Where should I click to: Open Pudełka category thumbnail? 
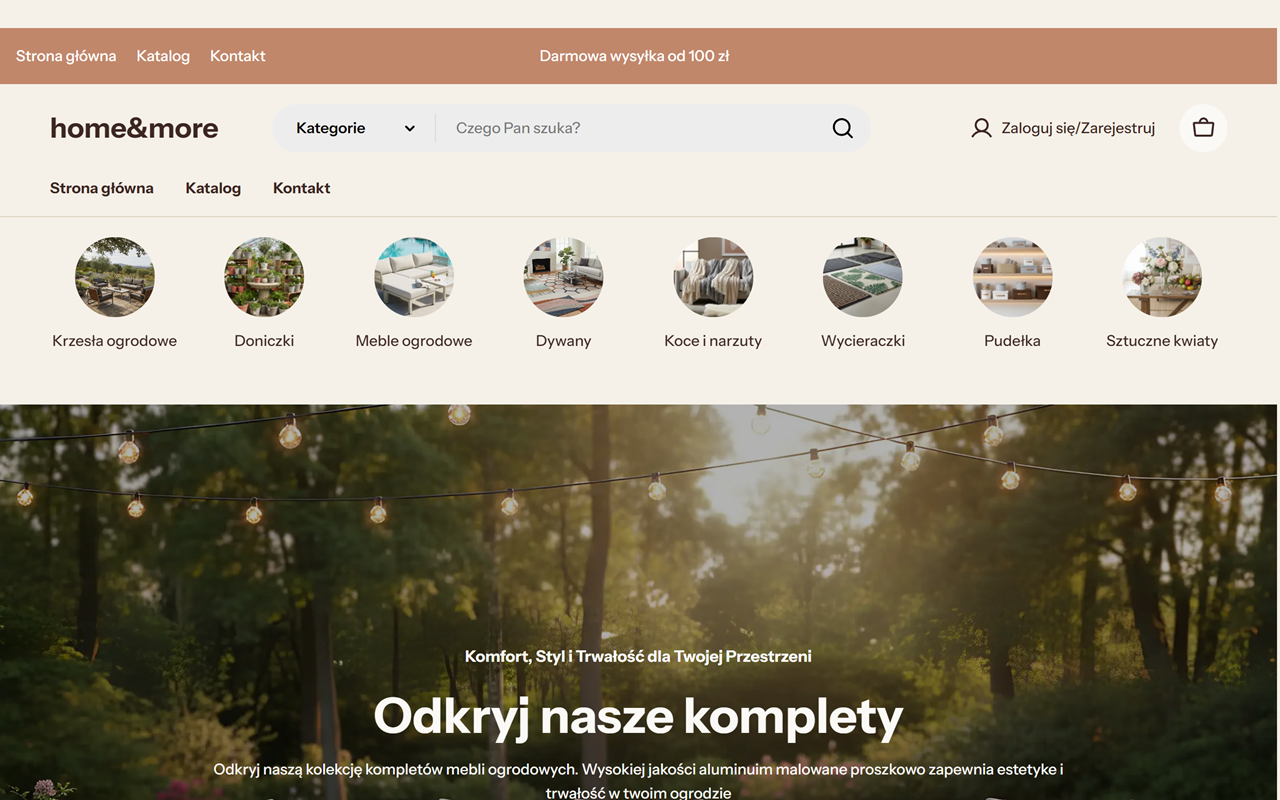1012,277
